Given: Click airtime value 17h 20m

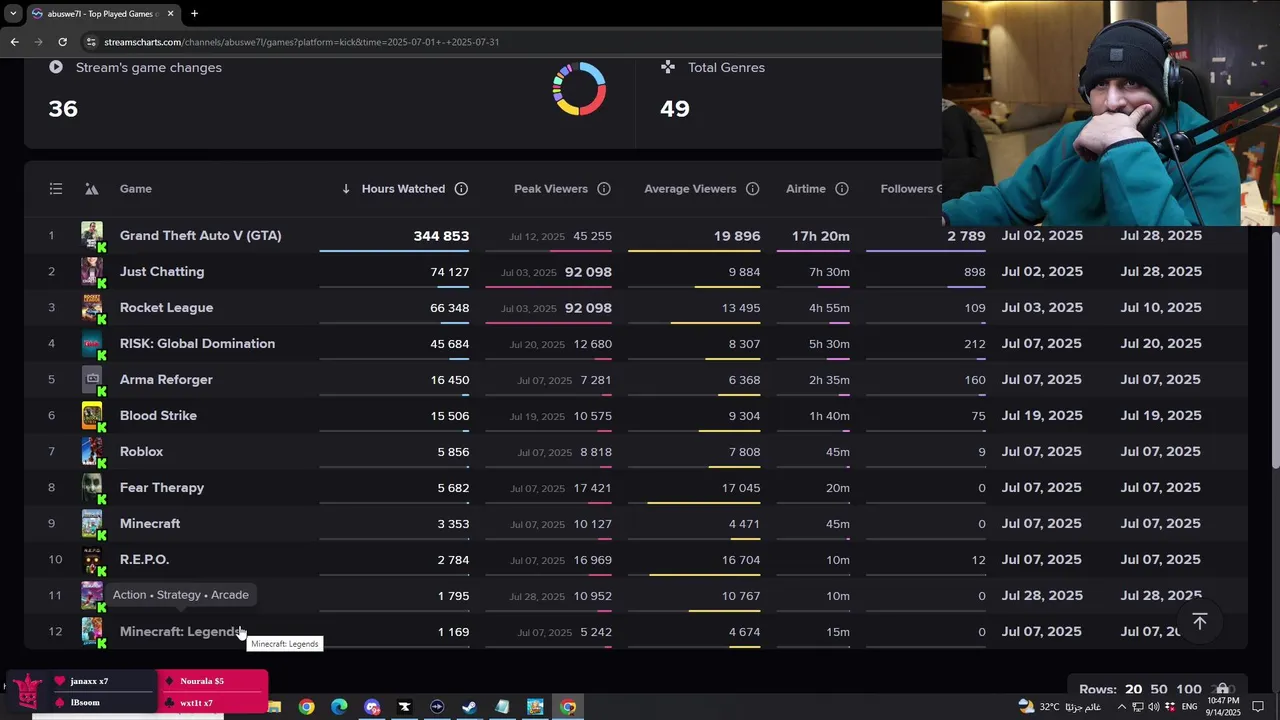Looking at the screenshot, I should [821, 236].
